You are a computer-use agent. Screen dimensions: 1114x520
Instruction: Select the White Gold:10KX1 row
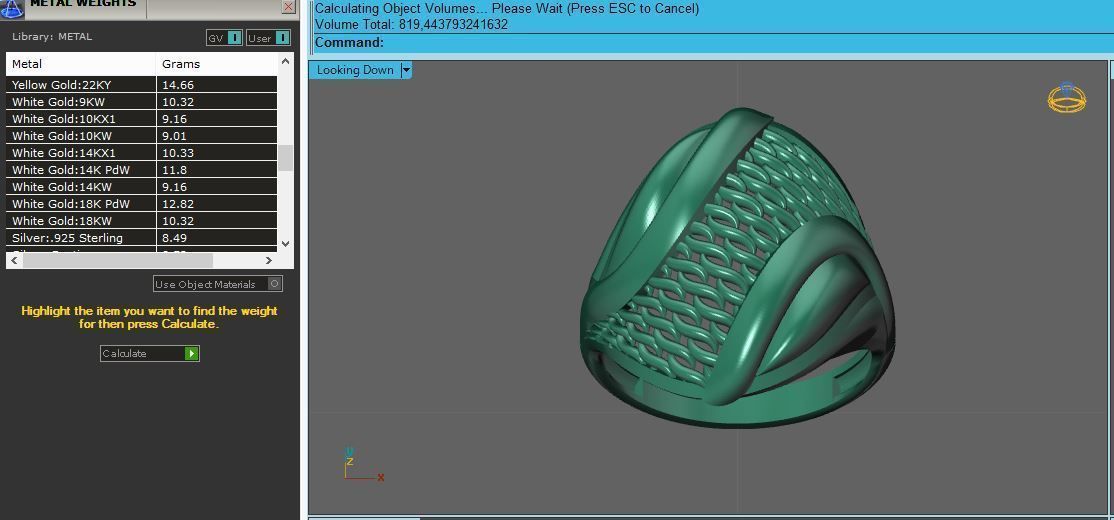[x=141, y=119]
